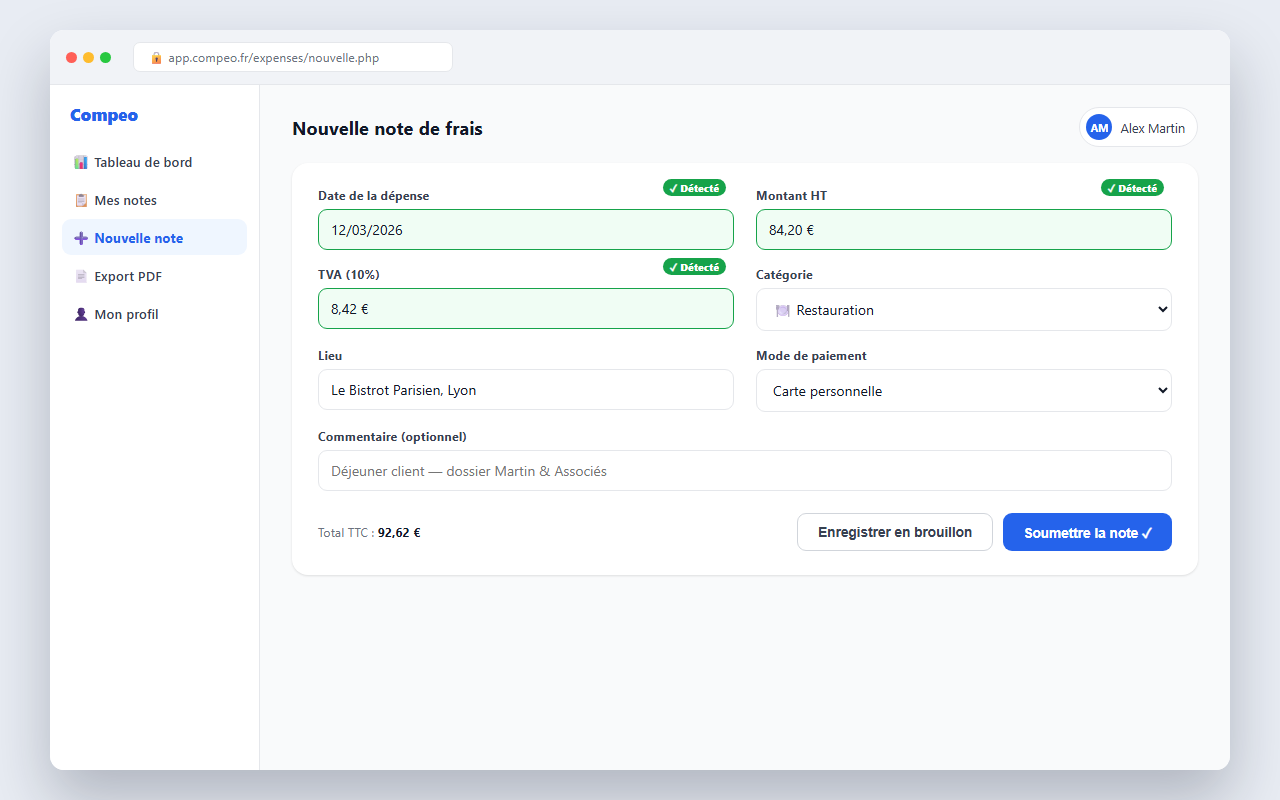Click the Compeo logo
Screen dimensions: 1280x800
(104, 116)
